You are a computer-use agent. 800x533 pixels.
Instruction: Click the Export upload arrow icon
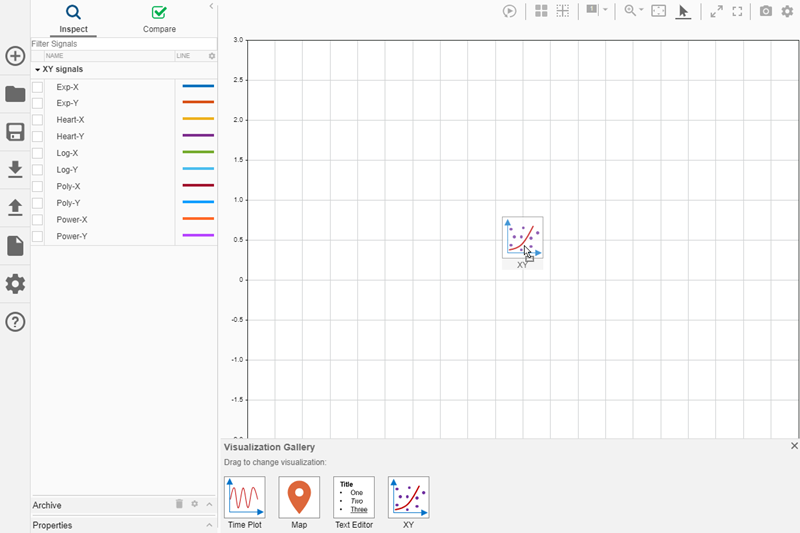15,208
